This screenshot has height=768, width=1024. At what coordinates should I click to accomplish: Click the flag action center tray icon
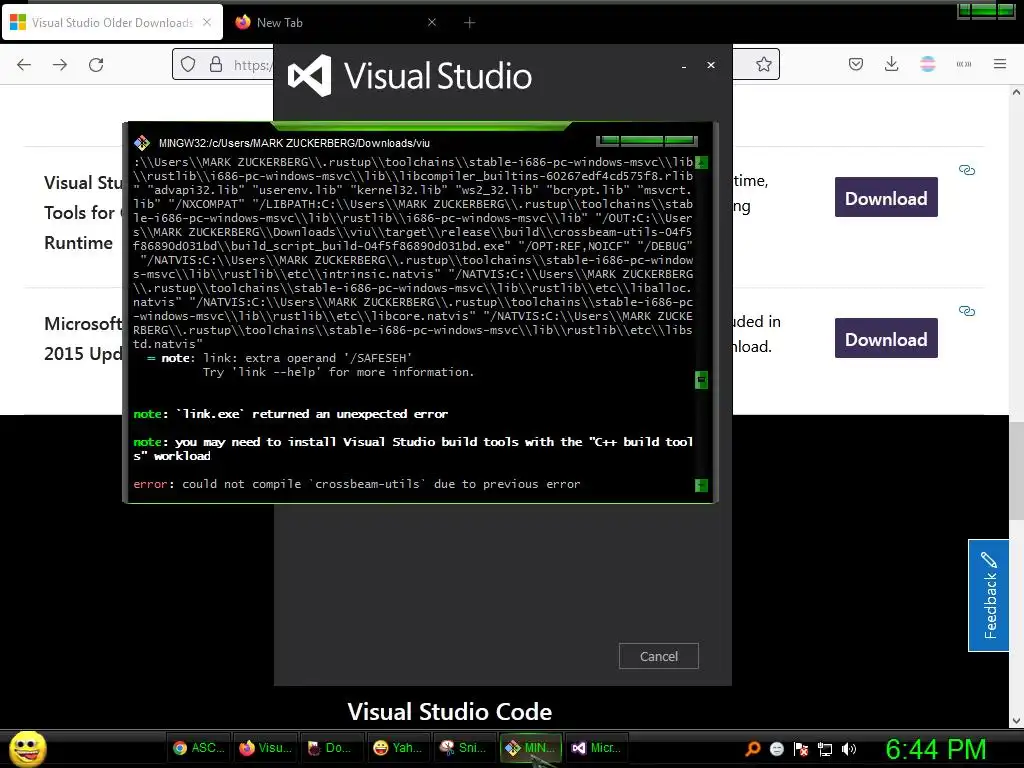click(x=801, y=749)
